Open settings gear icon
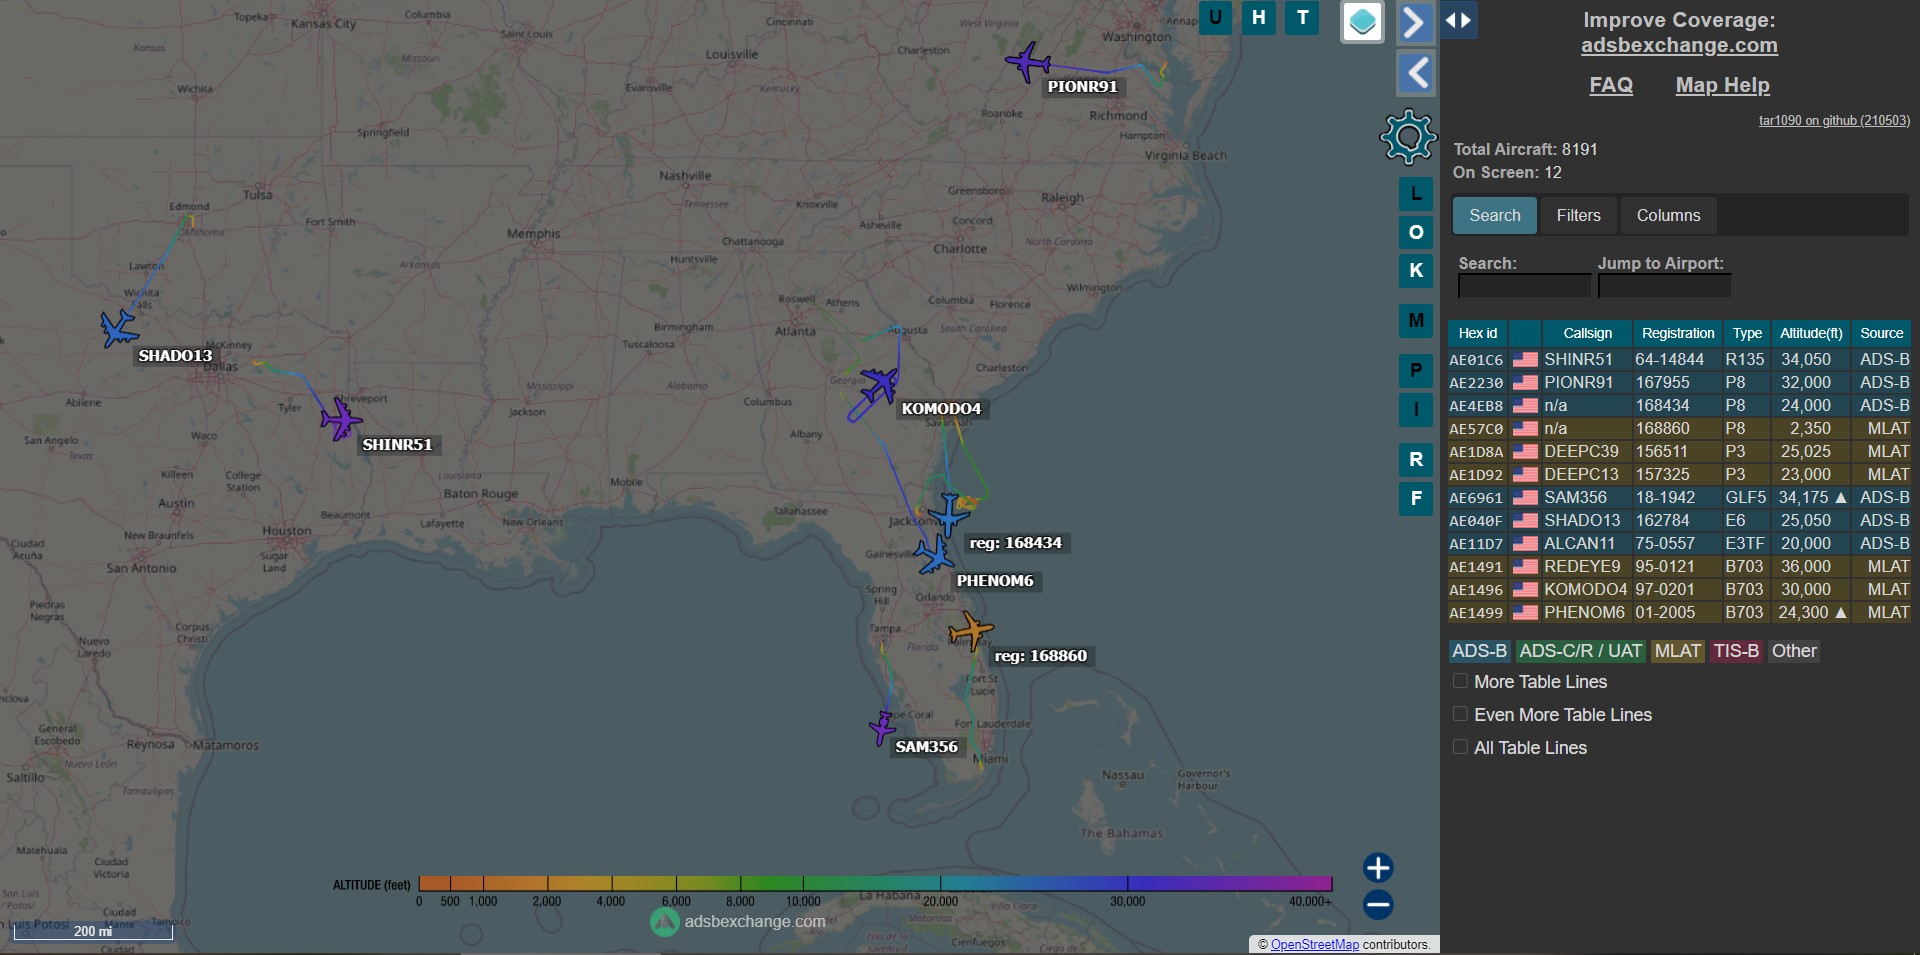The width and height of the screenshot is (1920, 955). point(1408,137)
